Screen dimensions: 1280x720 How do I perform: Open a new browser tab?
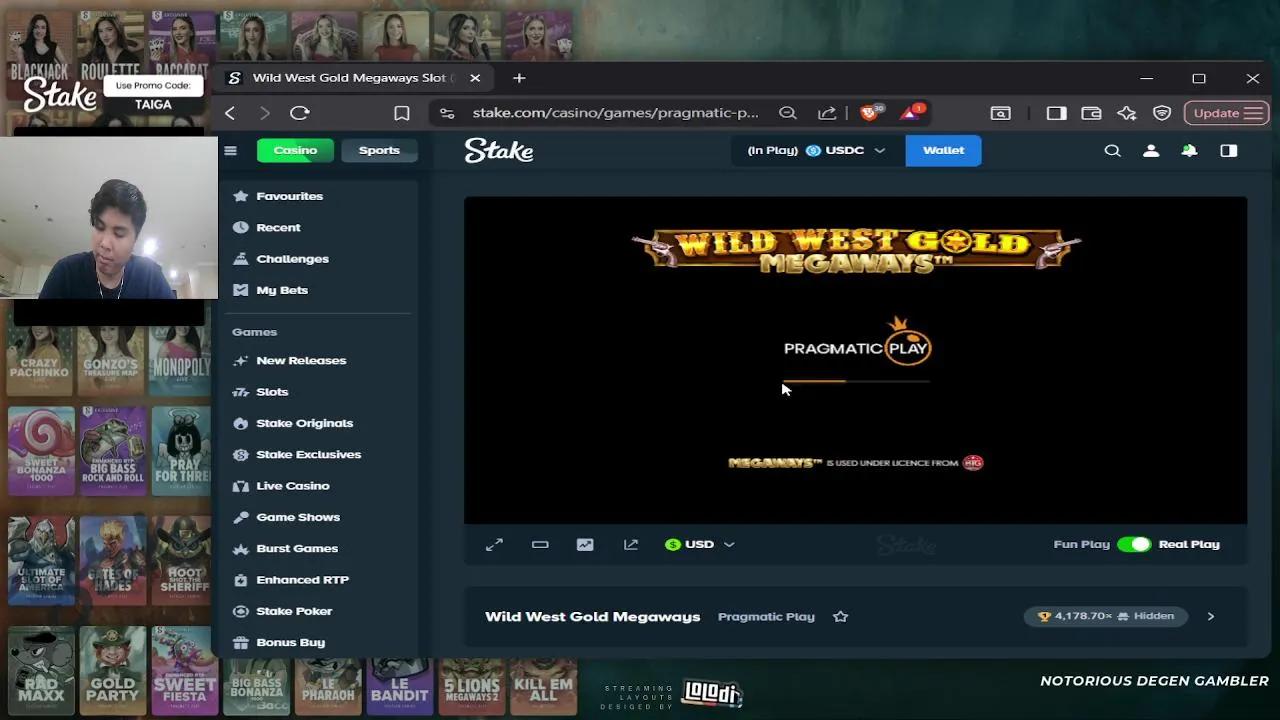(x=519, y=78)
